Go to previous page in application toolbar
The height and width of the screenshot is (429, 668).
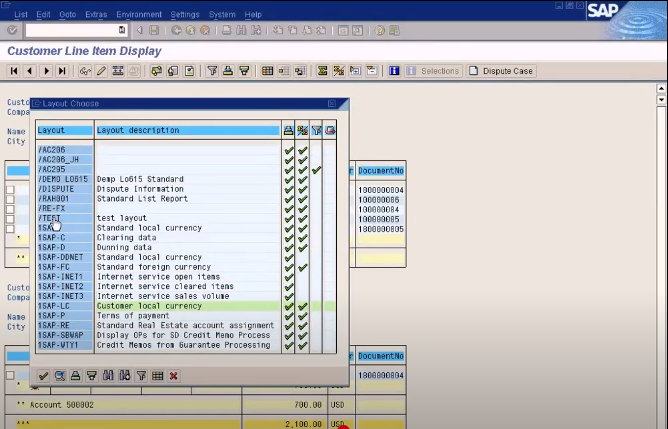pyautogui.click(x=30, y=71)
